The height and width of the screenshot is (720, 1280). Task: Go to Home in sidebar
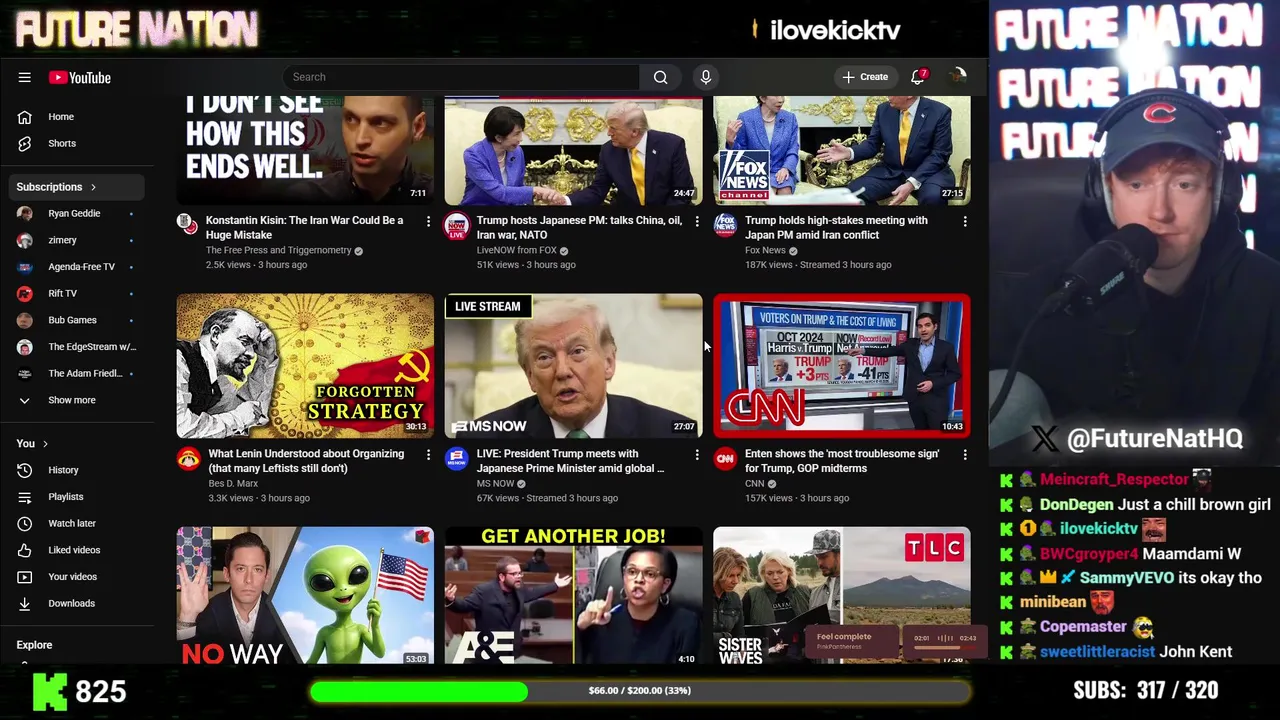coord(76,117)
